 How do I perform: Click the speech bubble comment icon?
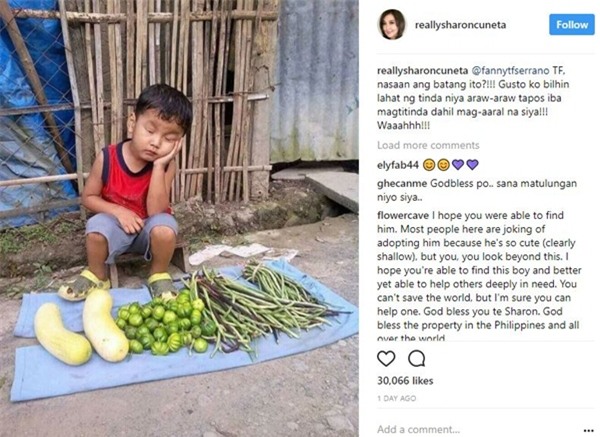[x=416, y=358]
